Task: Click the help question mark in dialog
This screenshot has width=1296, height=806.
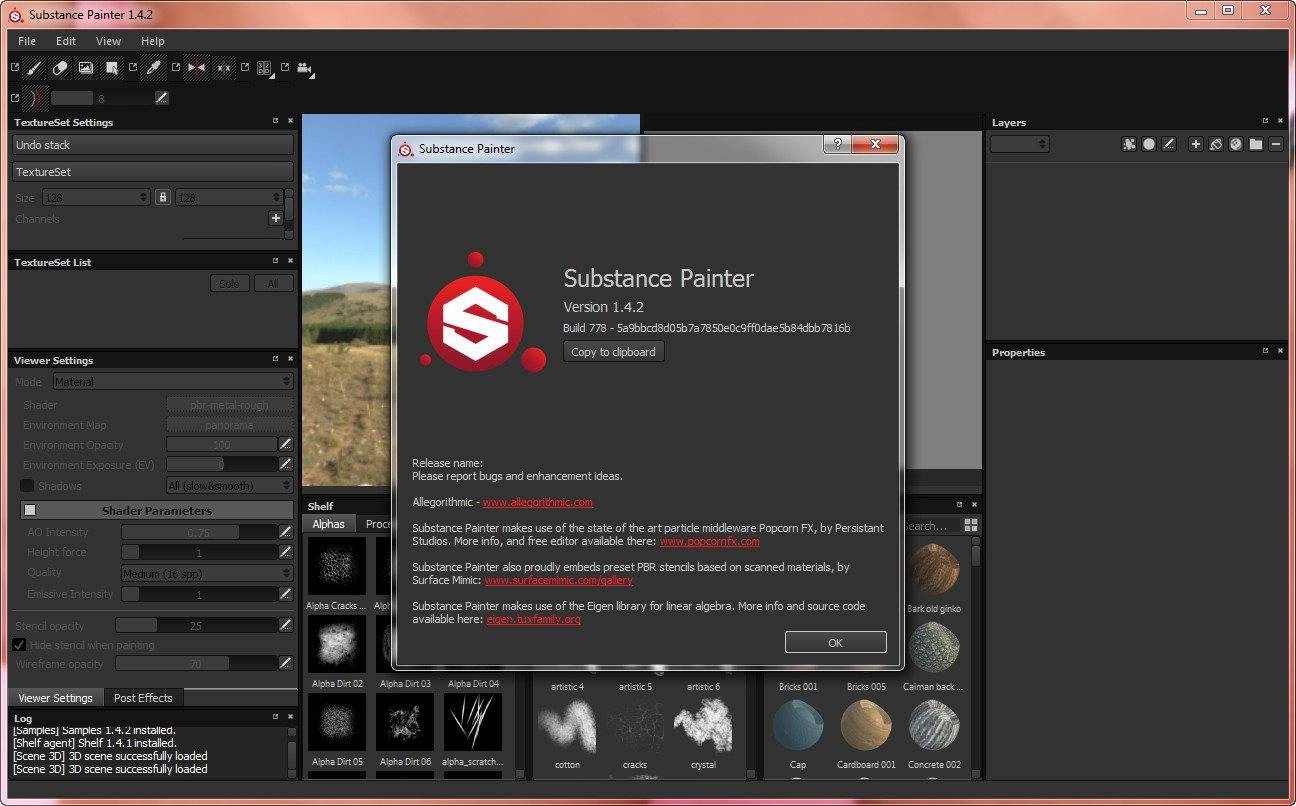Action: point(837,145)
